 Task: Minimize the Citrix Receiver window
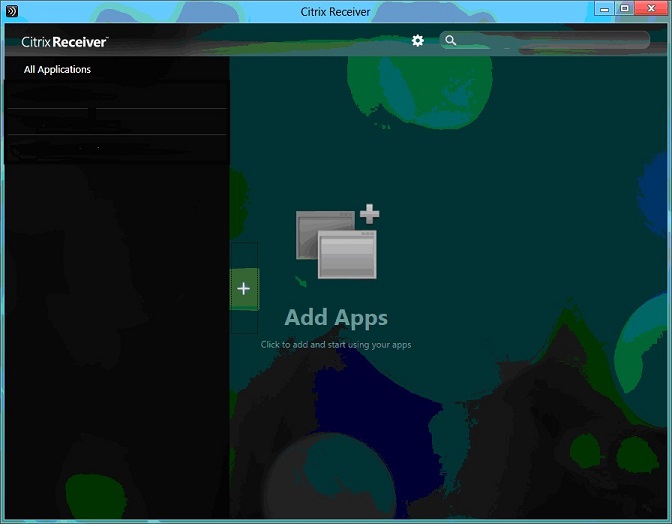[605, 9]
